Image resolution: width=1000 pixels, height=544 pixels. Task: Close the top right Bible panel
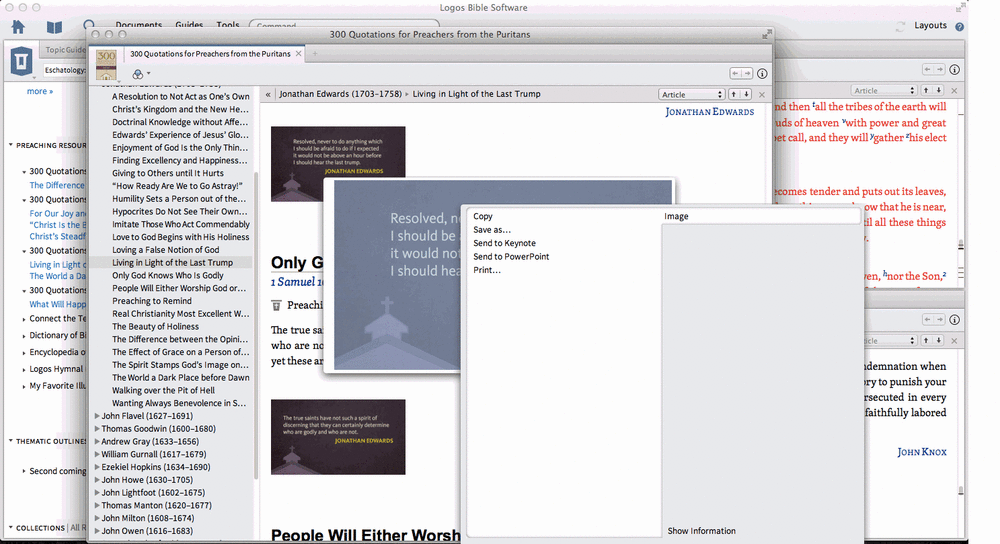point(954,91)
